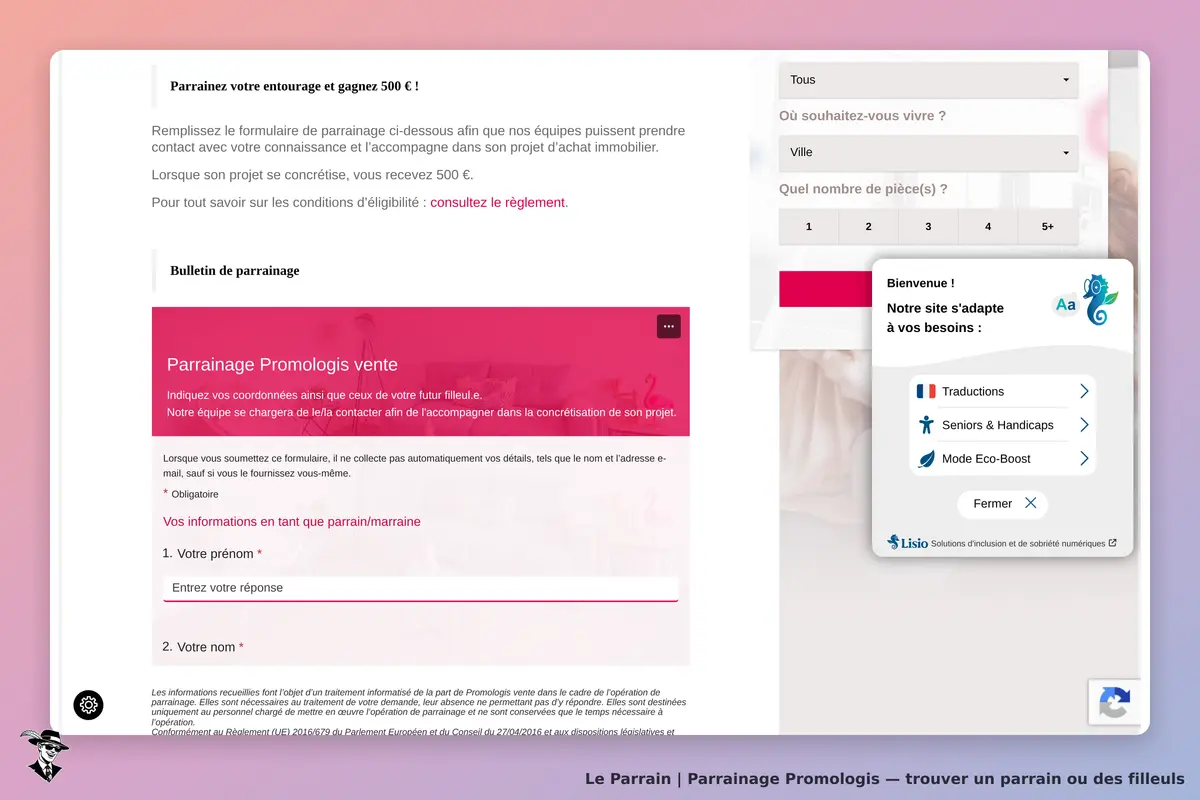The image size is (1200, 800).
Task: Click the Seniors & Handicaps label
Action: [x=998, y=425]
